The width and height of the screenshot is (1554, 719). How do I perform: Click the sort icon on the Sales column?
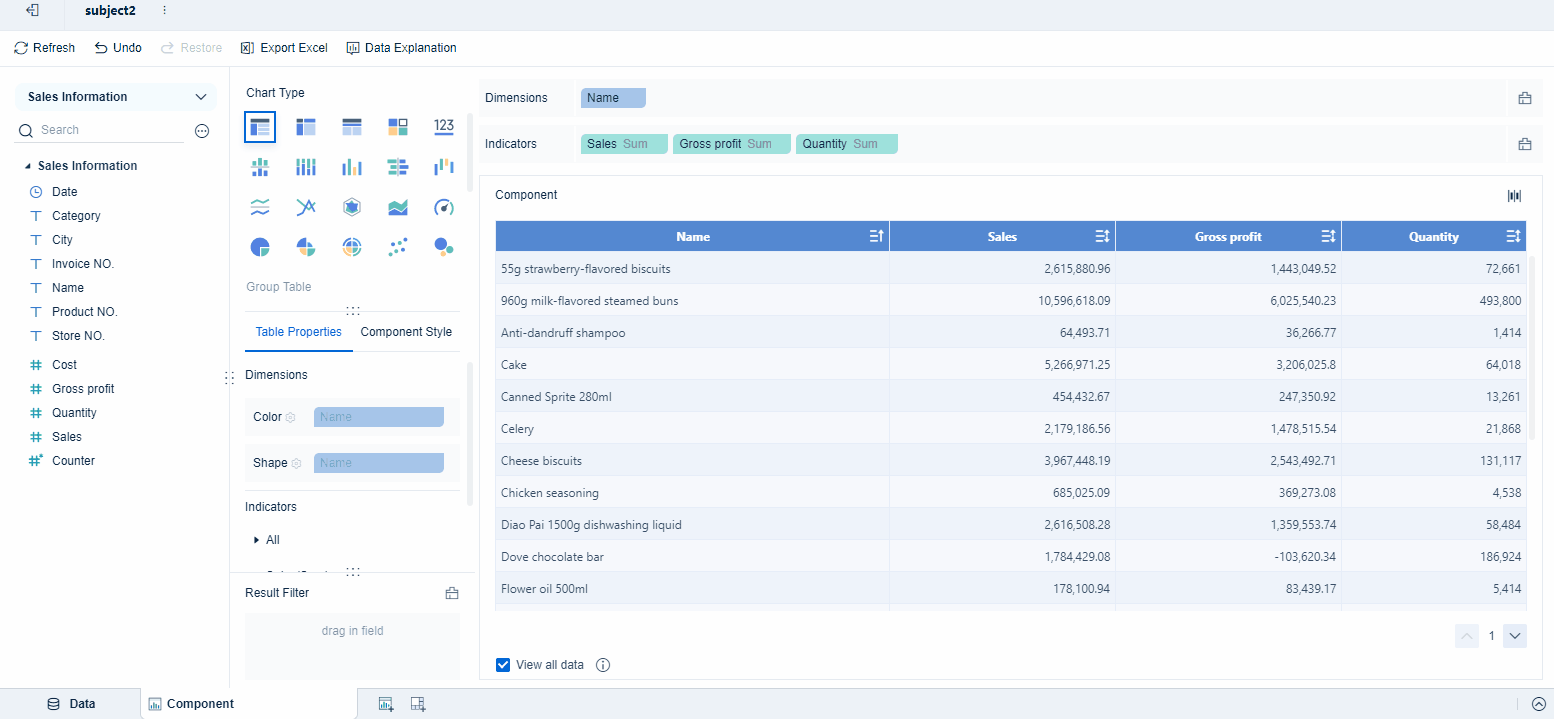(x=1102, y=236)
